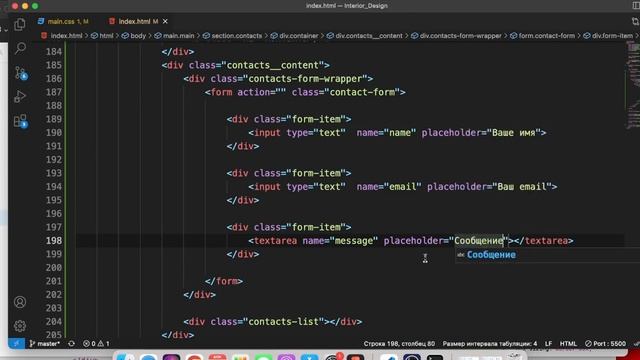Click the contacts-list class text on line 204
Image resolution: width=640 pixels, height=360 pixels.
click(x=283, y=322)
